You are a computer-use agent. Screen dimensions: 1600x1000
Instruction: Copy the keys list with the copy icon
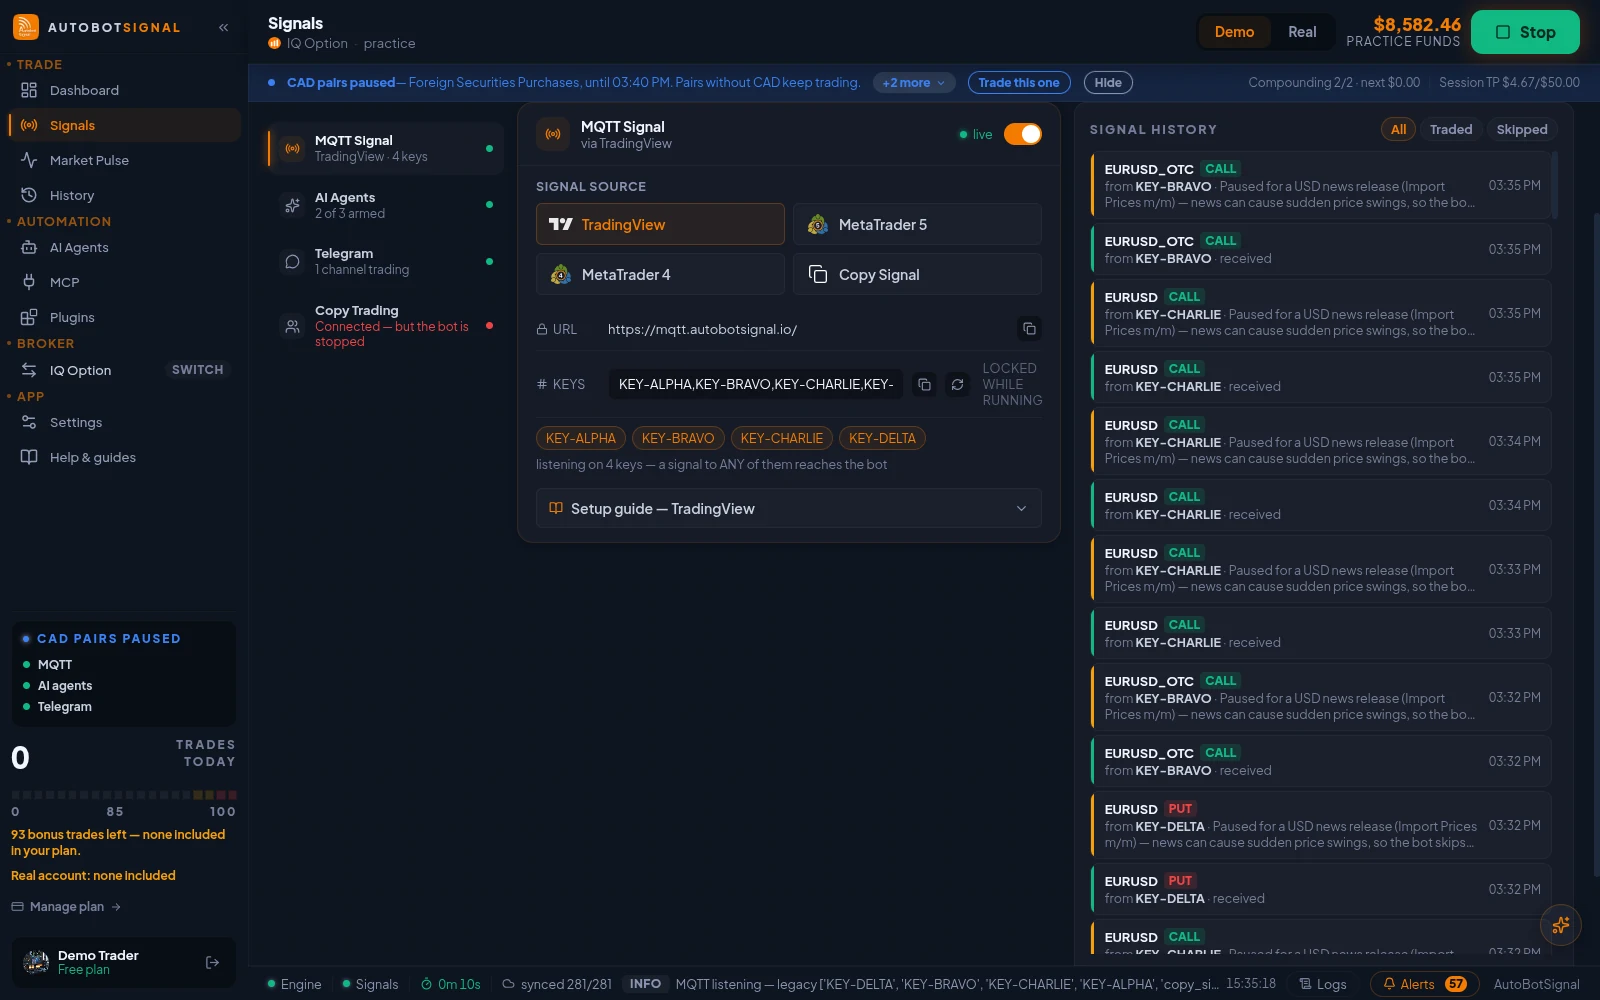click(x=925, y=384)
